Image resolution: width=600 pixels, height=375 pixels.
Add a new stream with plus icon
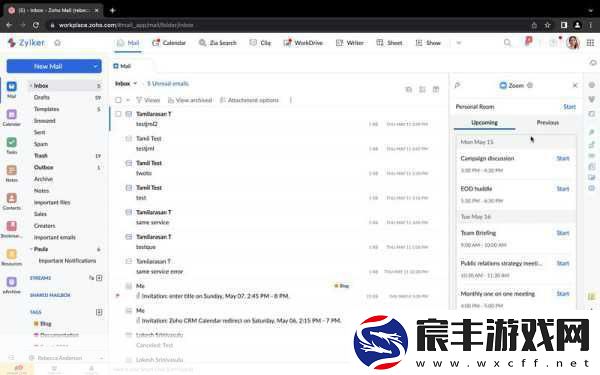tap(99, 278)
